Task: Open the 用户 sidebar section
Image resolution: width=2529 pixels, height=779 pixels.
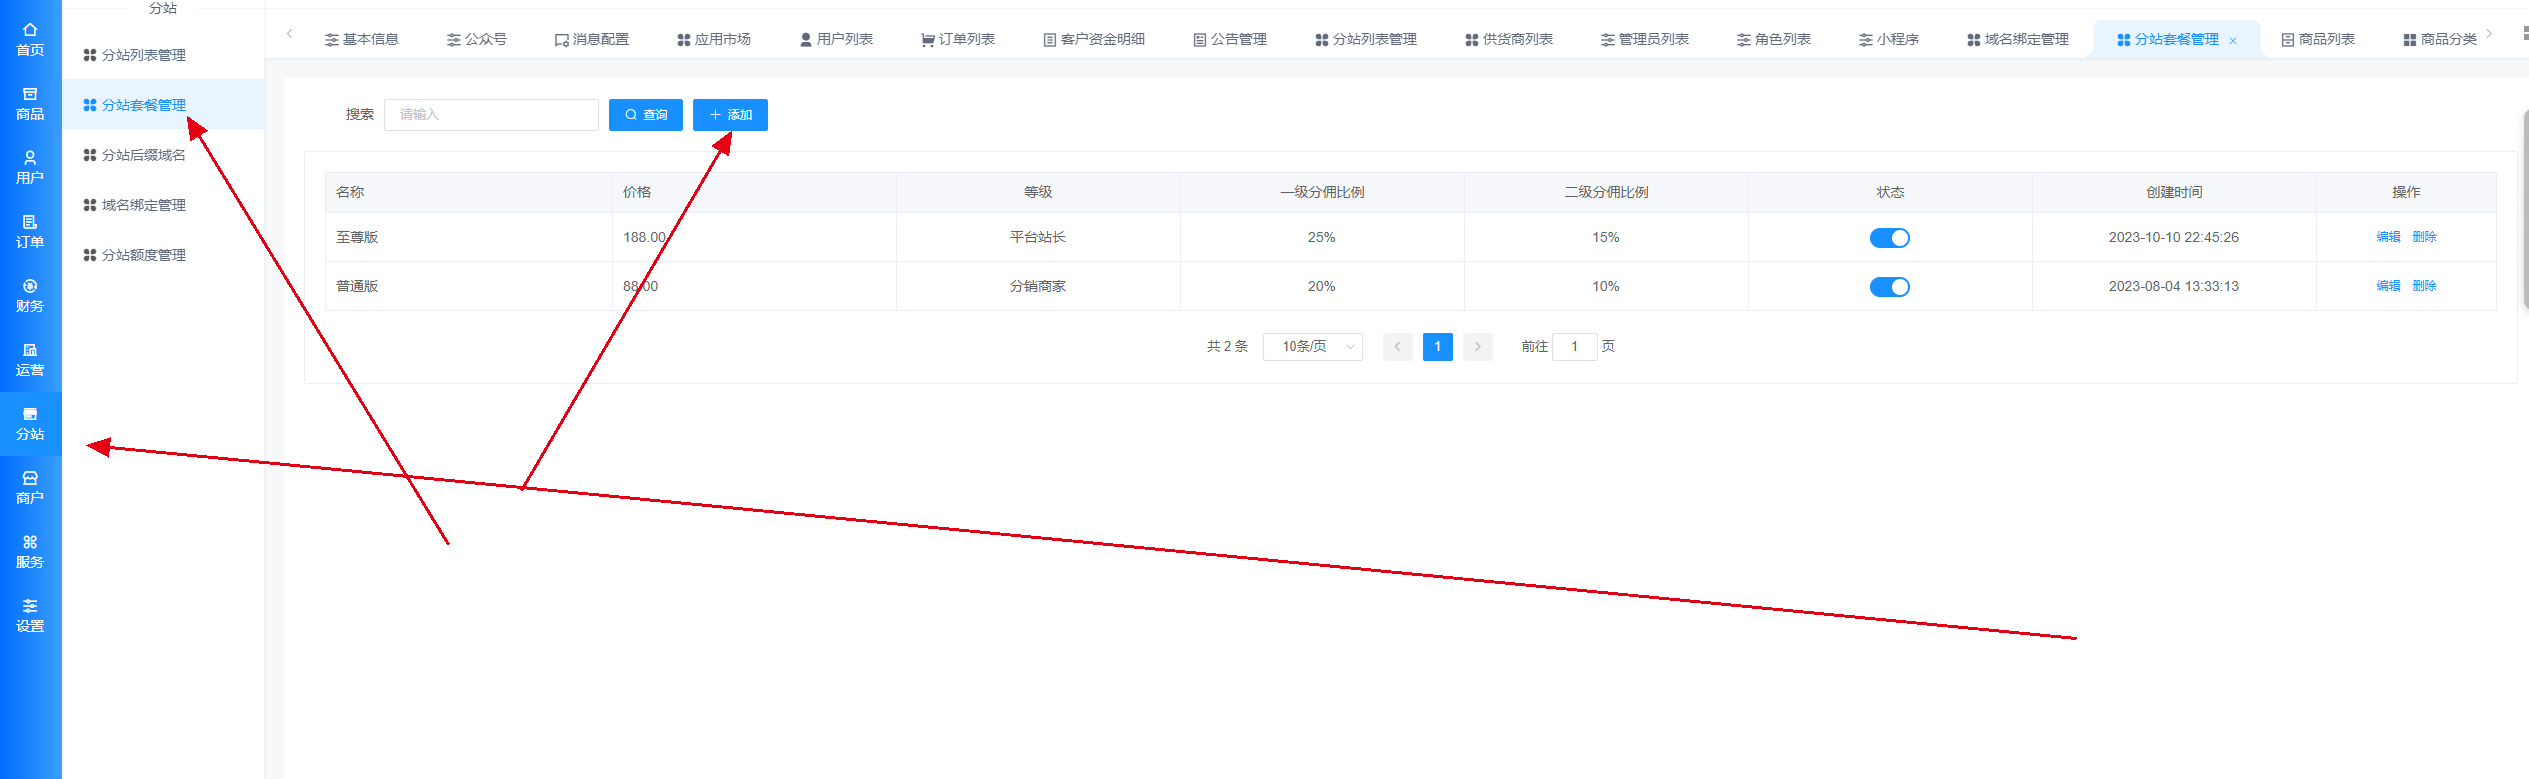Action: pyautogui.click(x=30, y=168)
